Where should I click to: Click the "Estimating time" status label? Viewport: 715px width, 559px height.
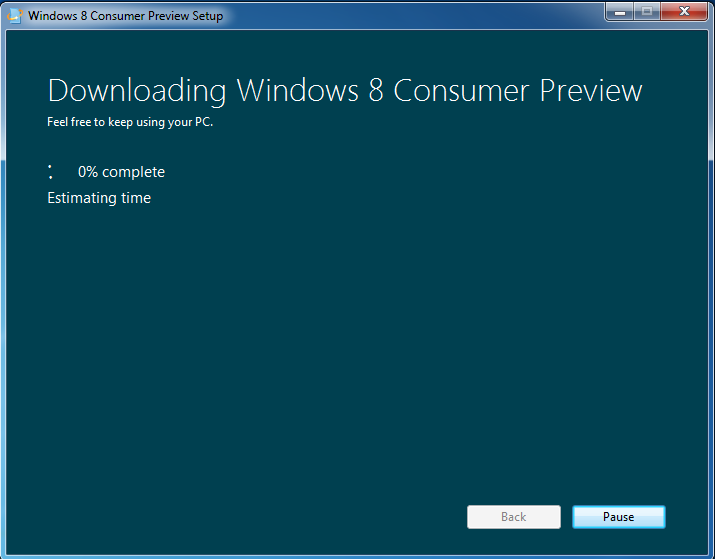tap(99, 198)
